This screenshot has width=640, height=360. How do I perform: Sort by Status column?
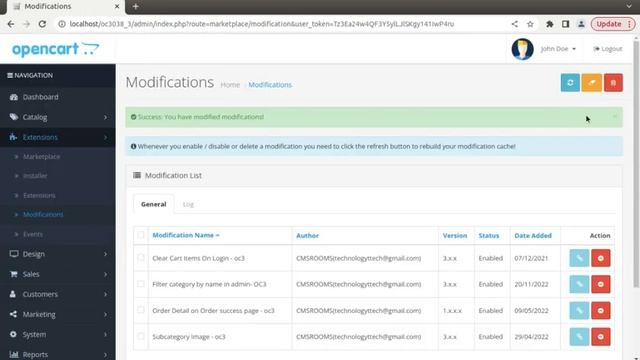[489, 236]
